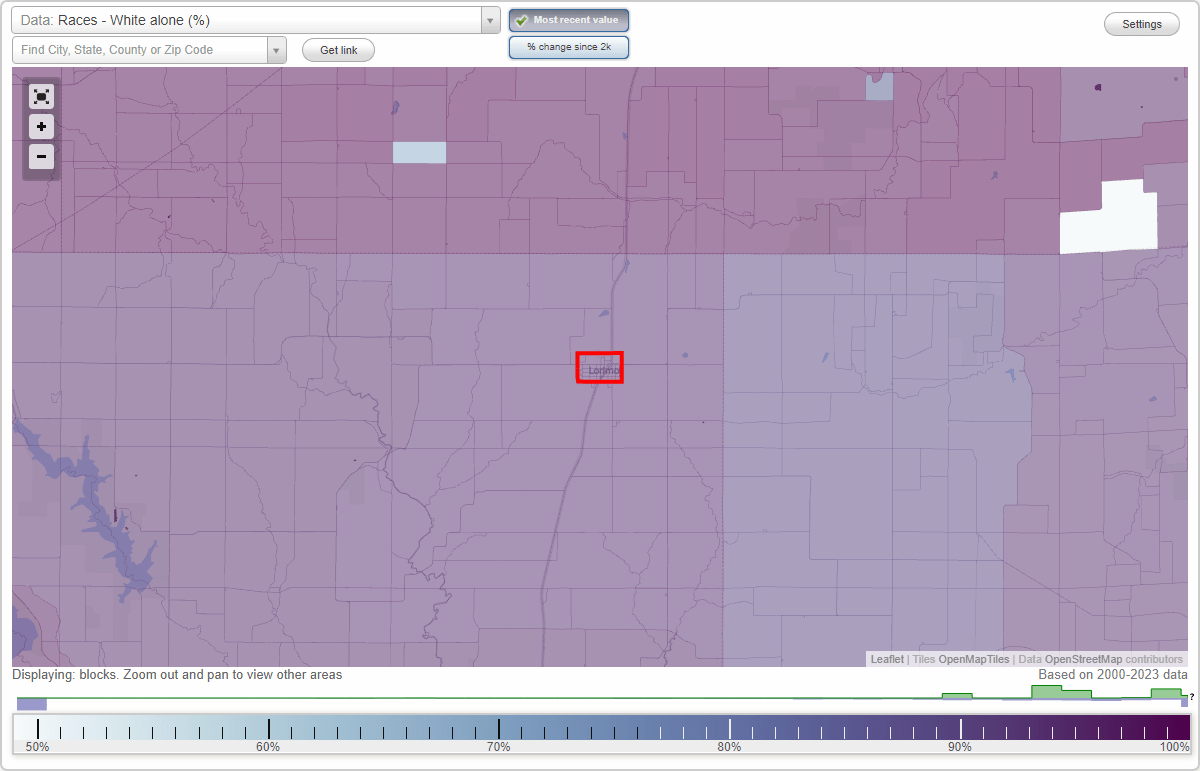Zoom out using the minus map icon
Screen dimensions: 1200x771
click(x=41, y=157)
